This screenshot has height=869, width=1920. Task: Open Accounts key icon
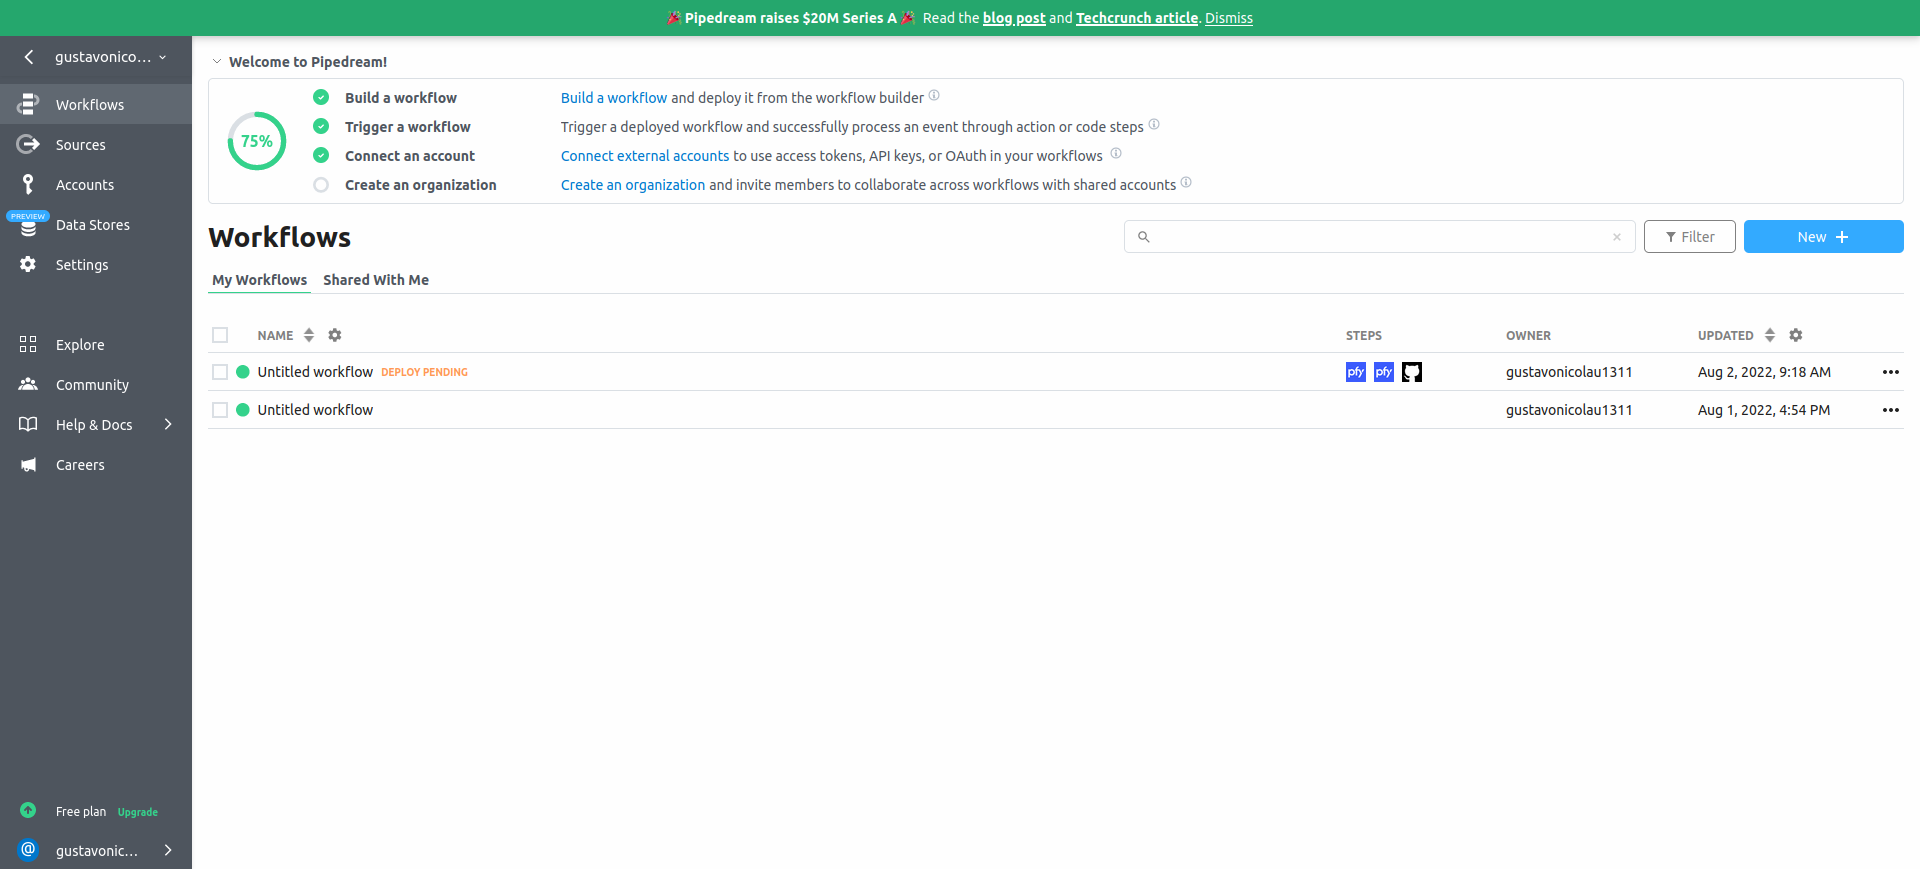tap(28, 184)
